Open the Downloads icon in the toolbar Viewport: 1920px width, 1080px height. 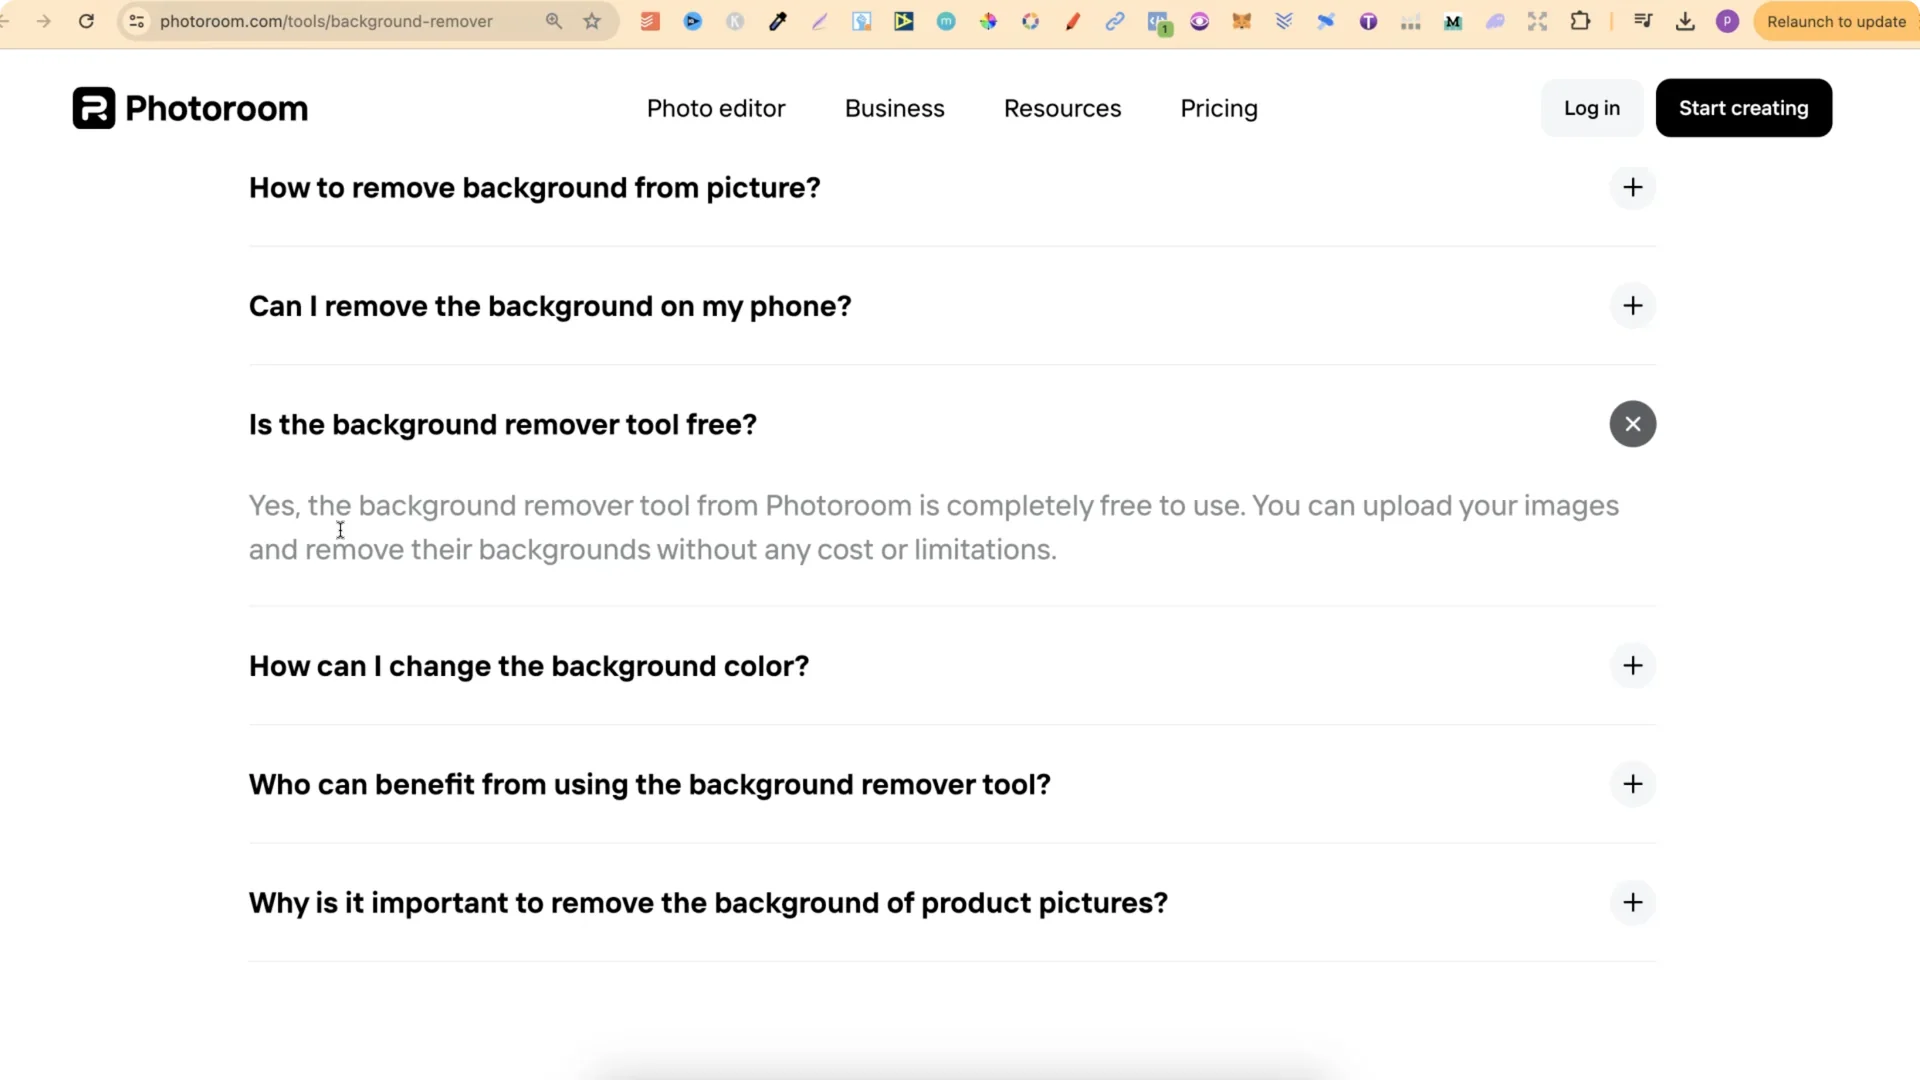coord(1685,21)
